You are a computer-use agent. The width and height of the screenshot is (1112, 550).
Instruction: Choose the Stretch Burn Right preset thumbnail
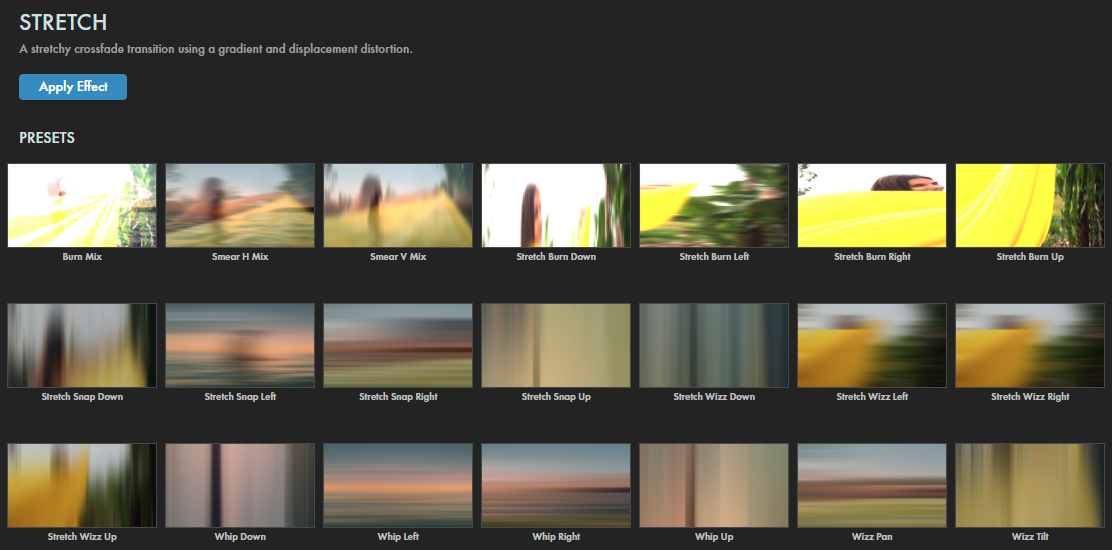pos(872,206)
